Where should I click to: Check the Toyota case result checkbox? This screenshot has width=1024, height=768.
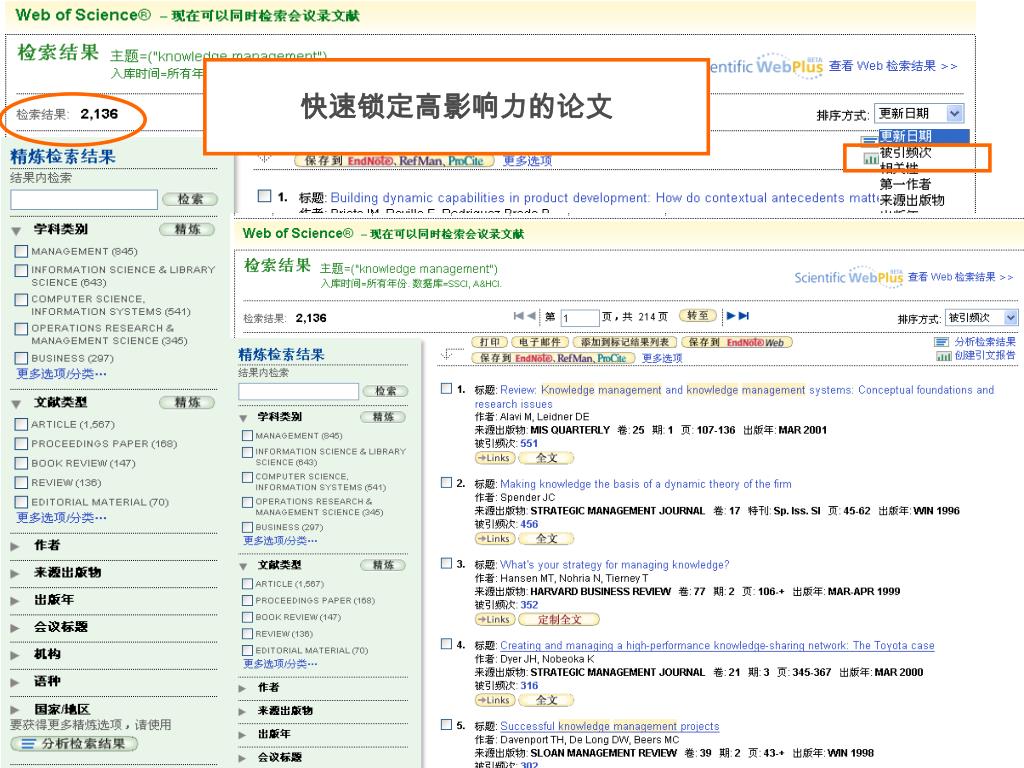coord(447,644)
